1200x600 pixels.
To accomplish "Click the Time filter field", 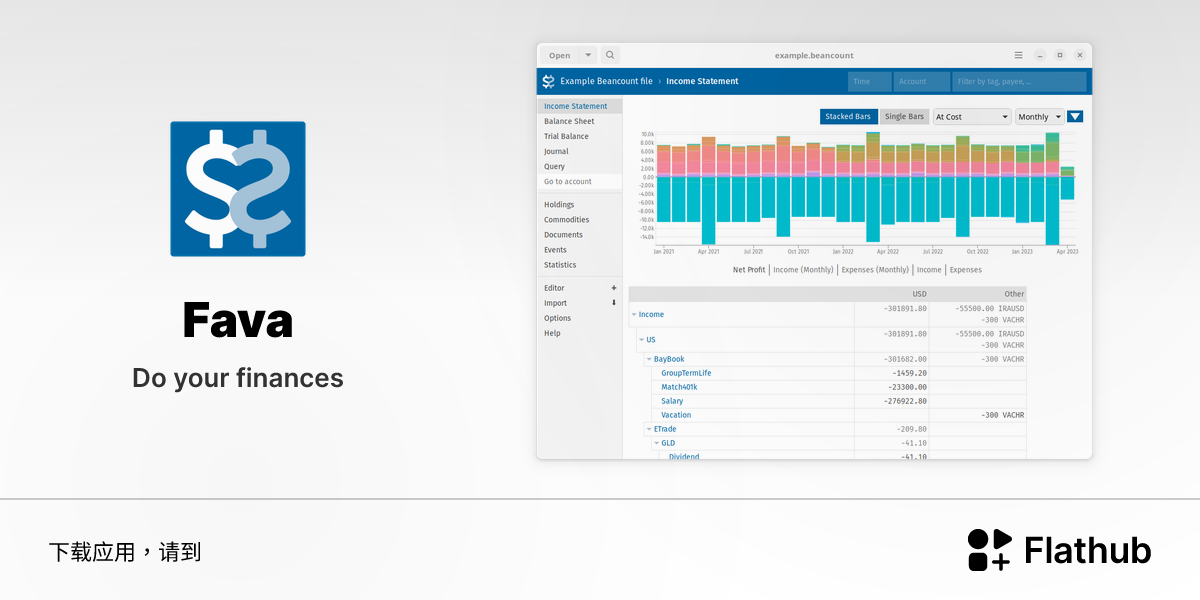I will pos(869,81).
